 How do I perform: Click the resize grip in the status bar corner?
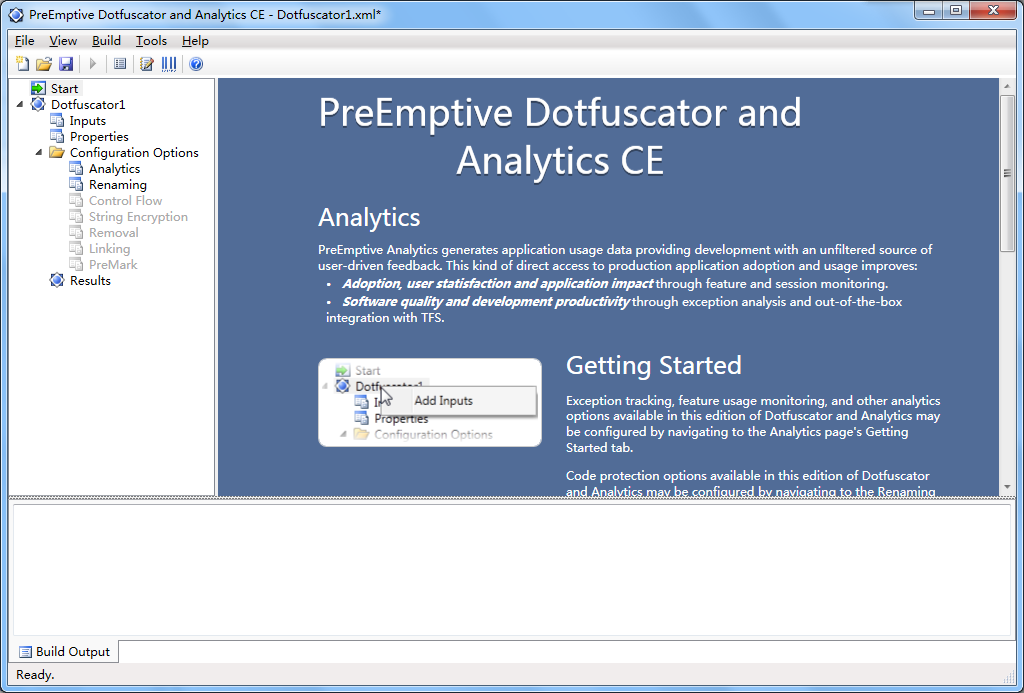coord(1008,675)
